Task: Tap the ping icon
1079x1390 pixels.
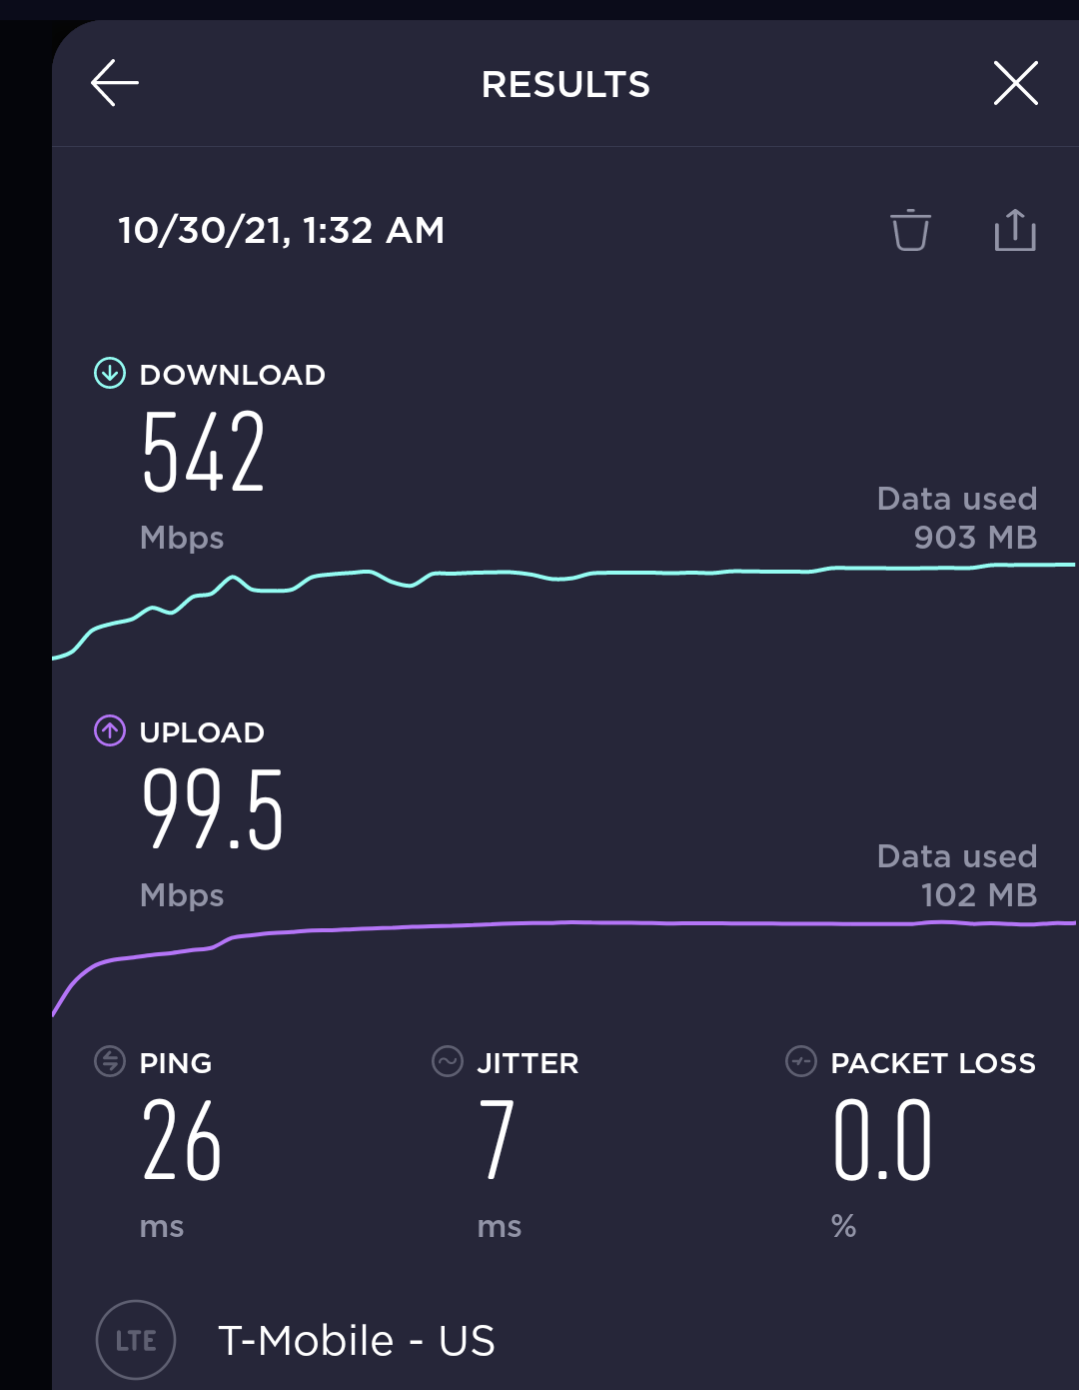Action: pyautogui.click(x=109, y=1061)
